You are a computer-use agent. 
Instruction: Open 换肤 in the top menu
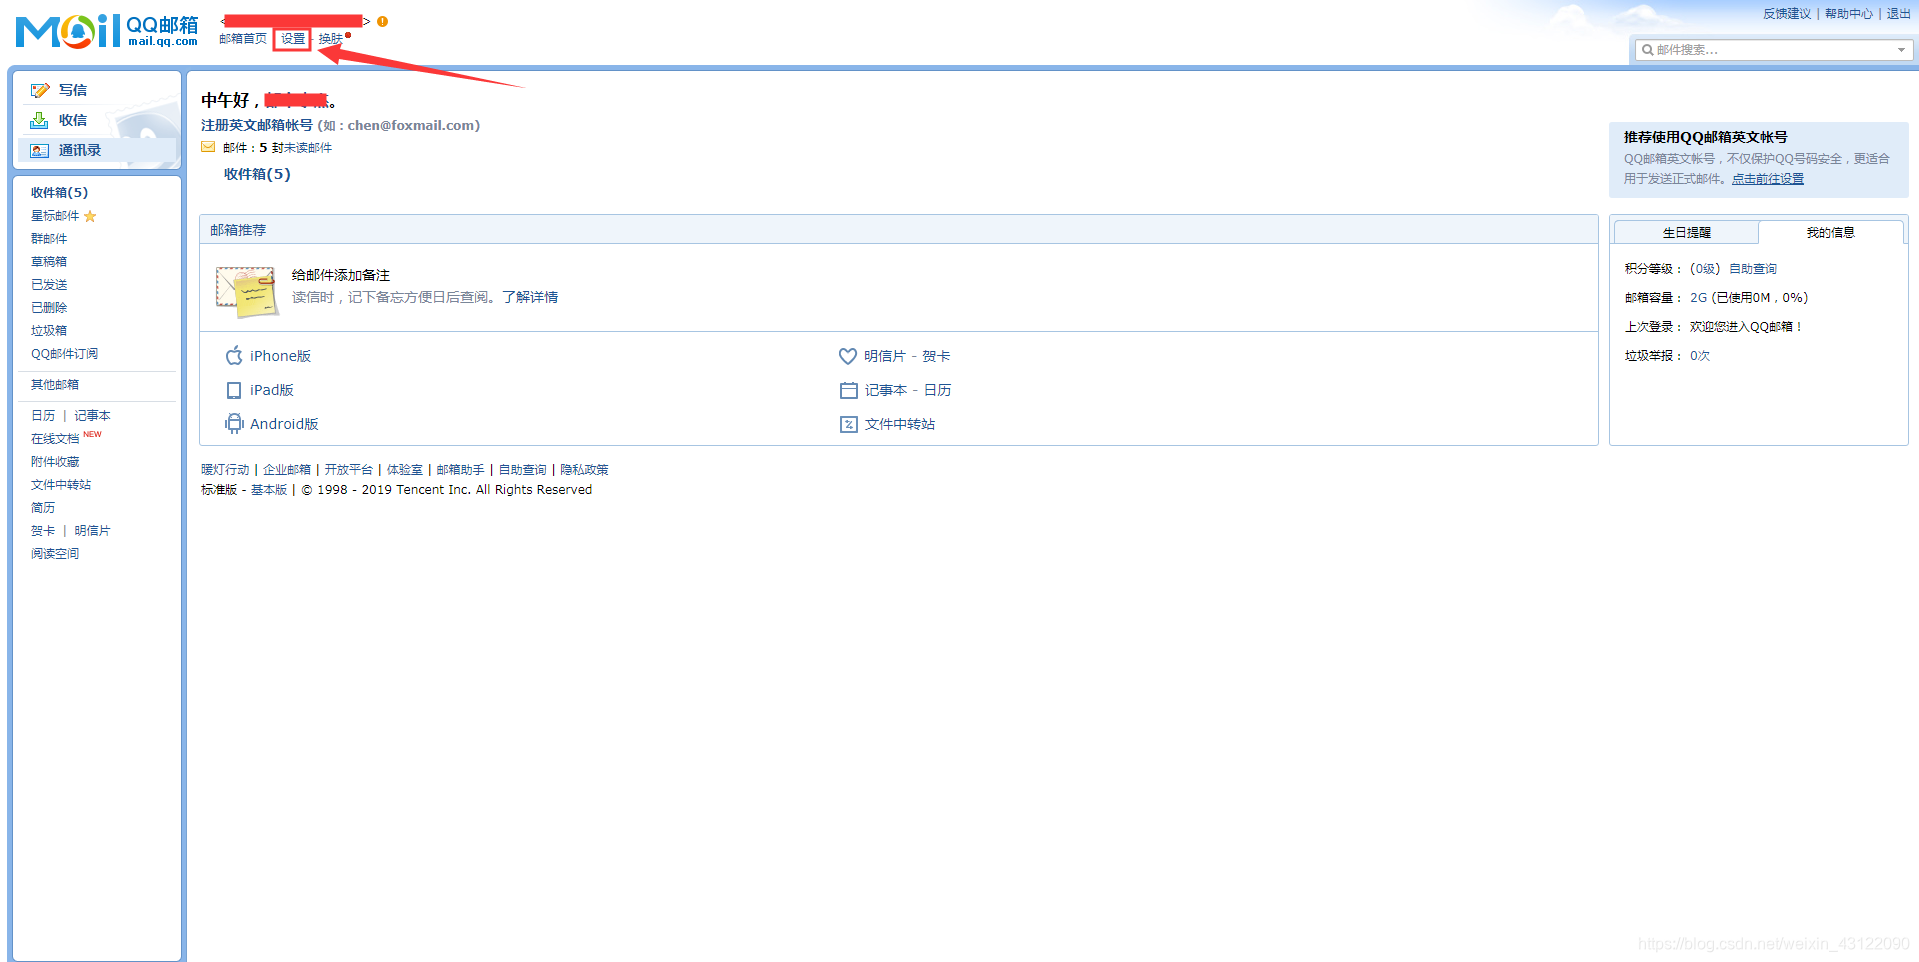331,39
